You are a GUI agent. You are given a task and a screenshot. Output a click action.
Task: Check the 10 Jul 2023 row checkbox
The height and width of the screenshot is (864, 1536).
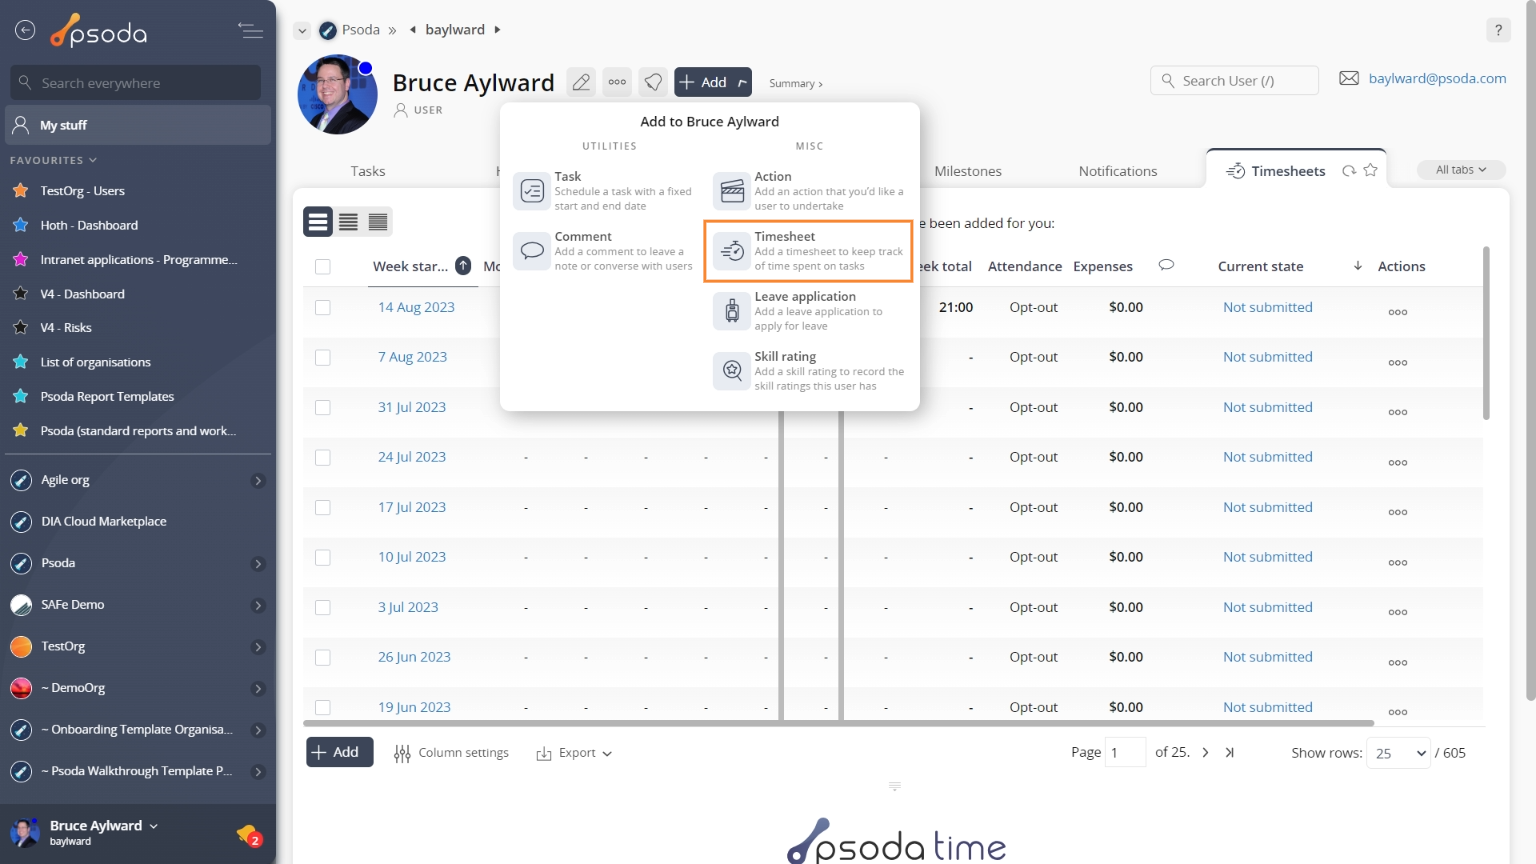(322, 557)
